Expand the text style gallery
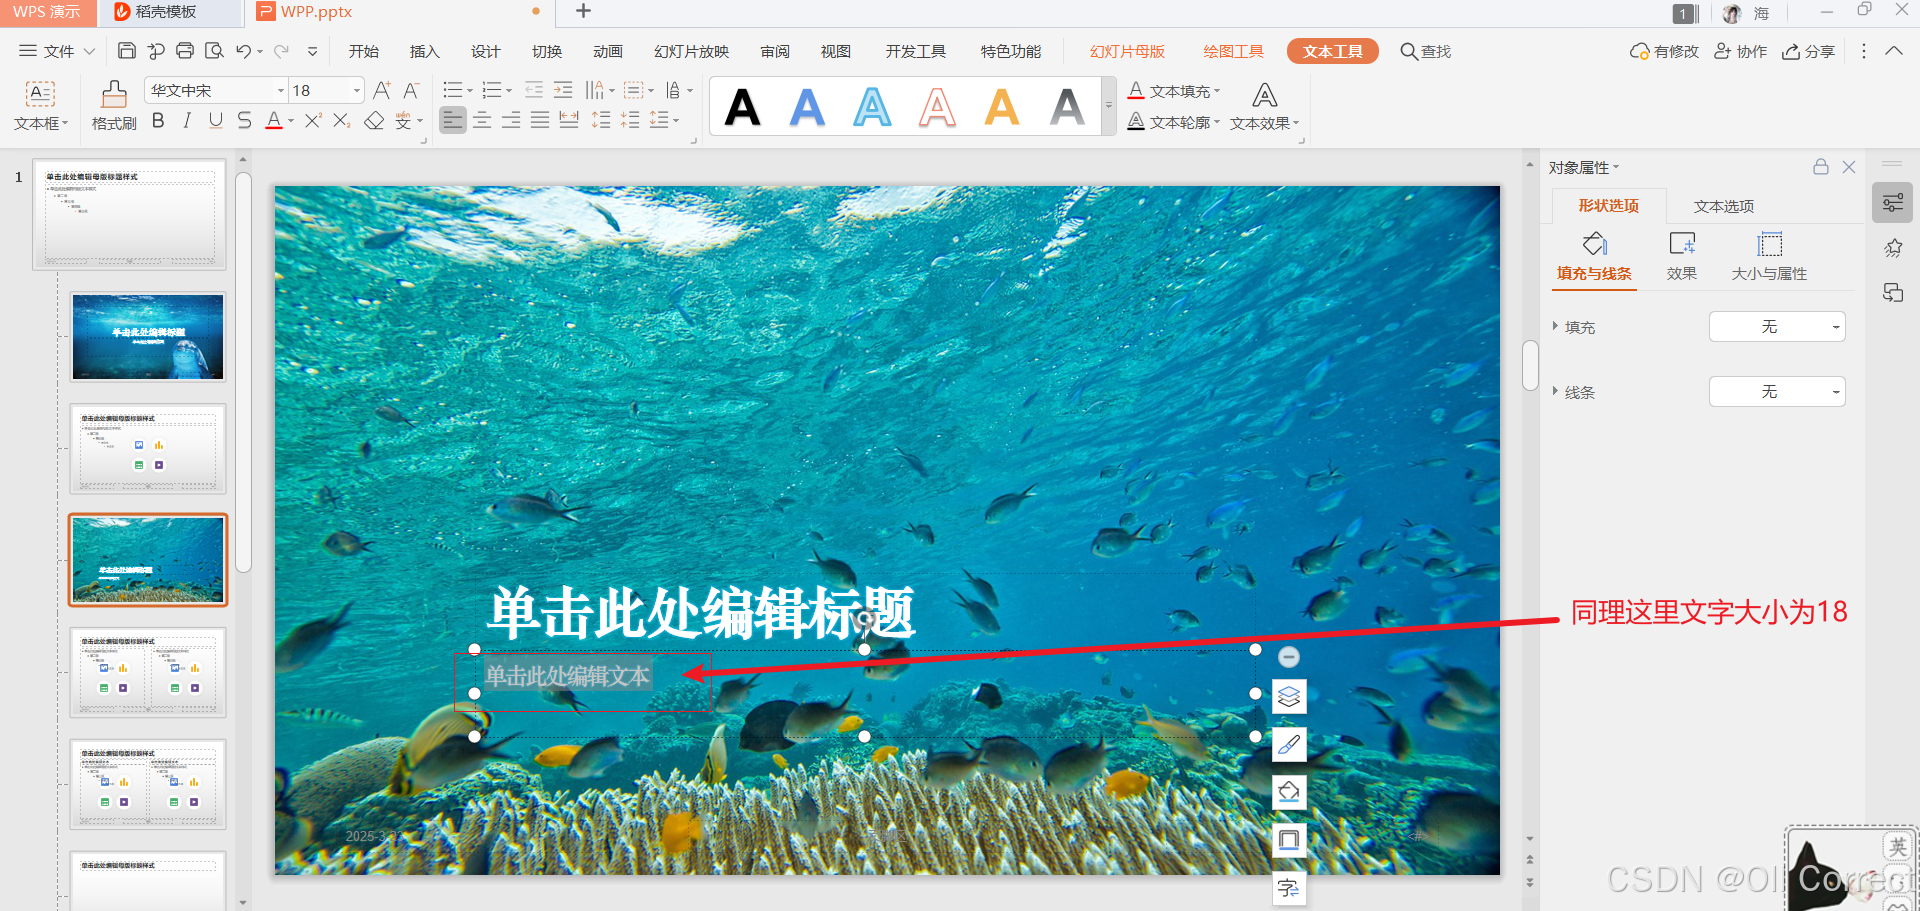 [x=1108, y=105]
